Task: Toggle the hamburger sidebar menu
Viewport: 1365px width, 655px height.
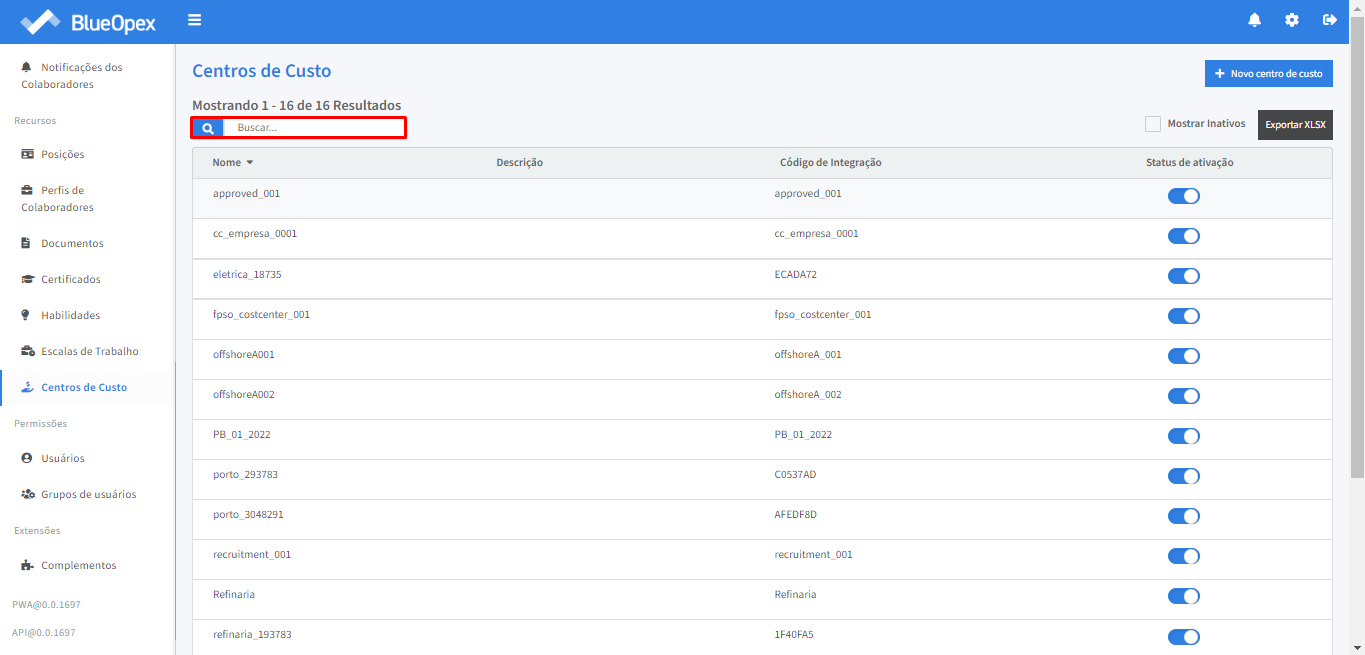Action: (194, 20)
